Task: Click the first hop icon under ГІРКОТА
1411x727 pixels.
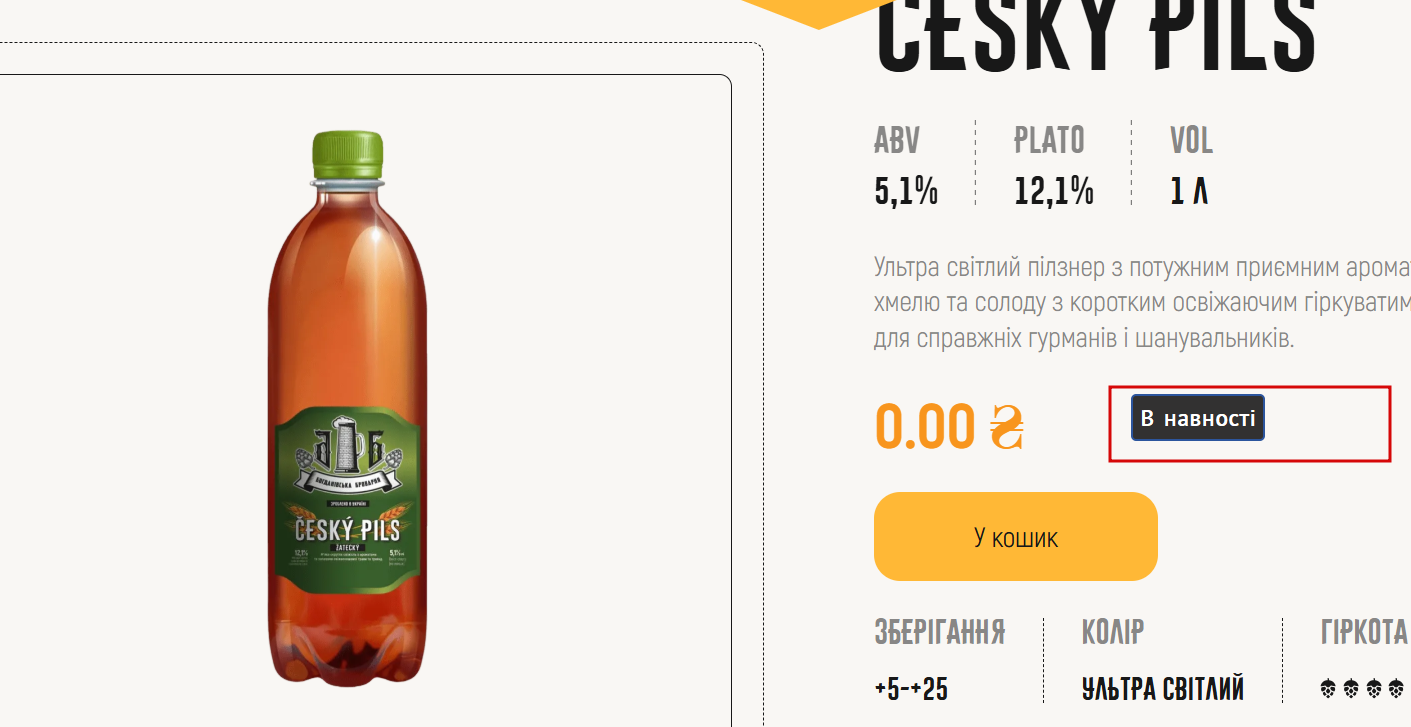Action: (x=1329, y=688)
